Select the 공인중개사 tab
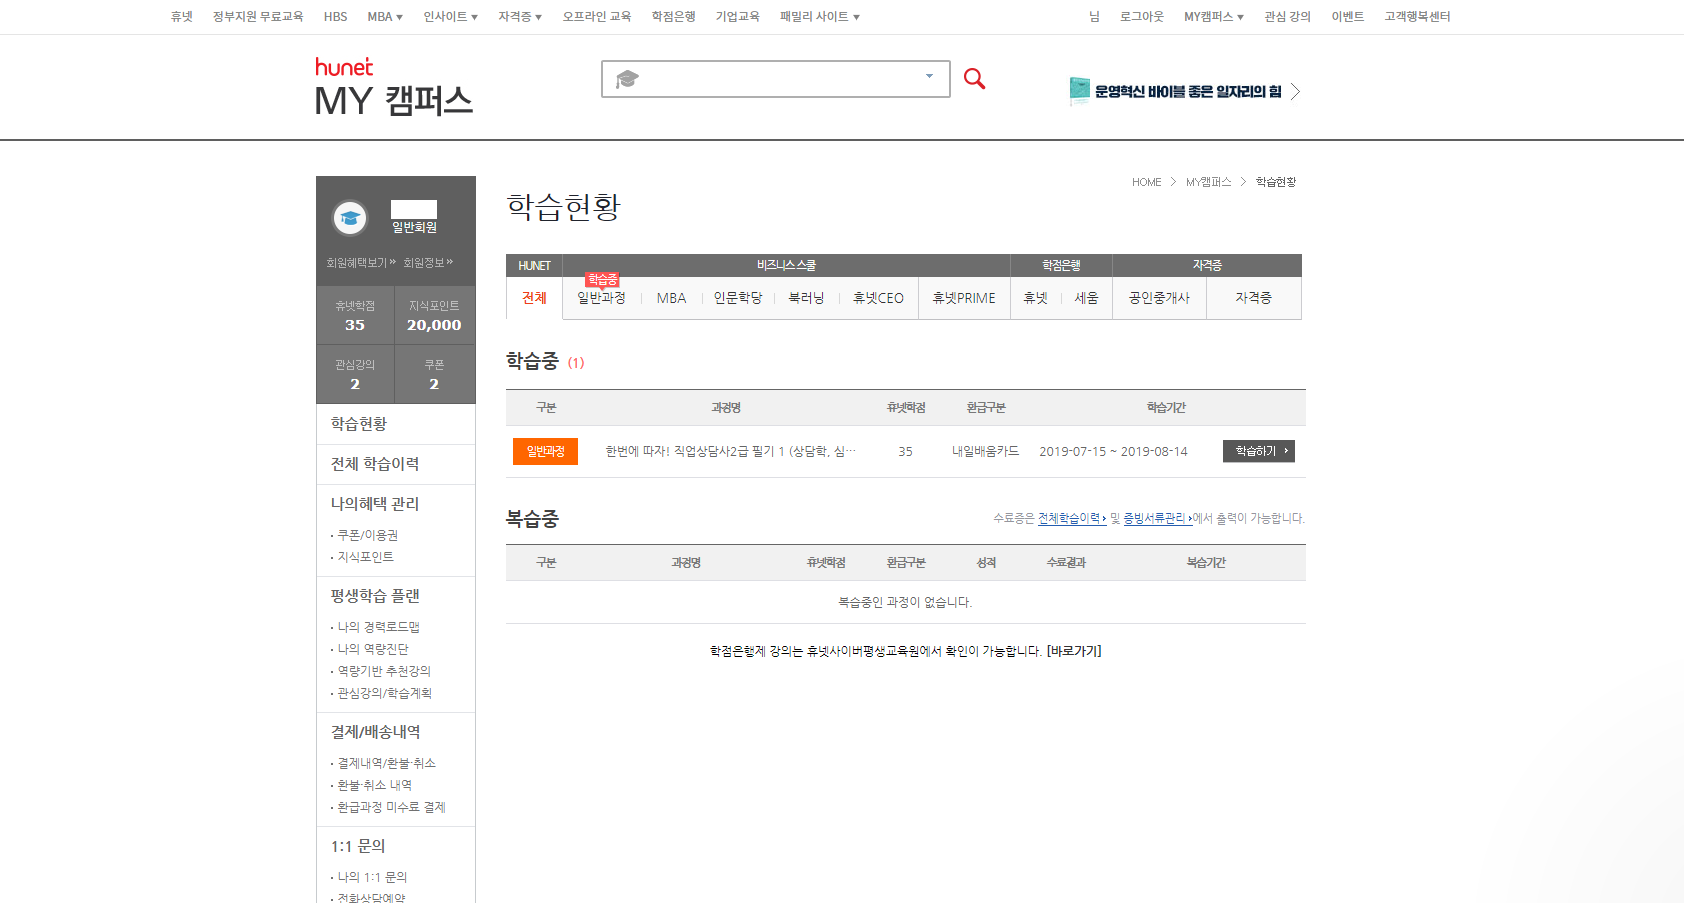This screenshot has width=1684, height=903. coord(1159,298)
